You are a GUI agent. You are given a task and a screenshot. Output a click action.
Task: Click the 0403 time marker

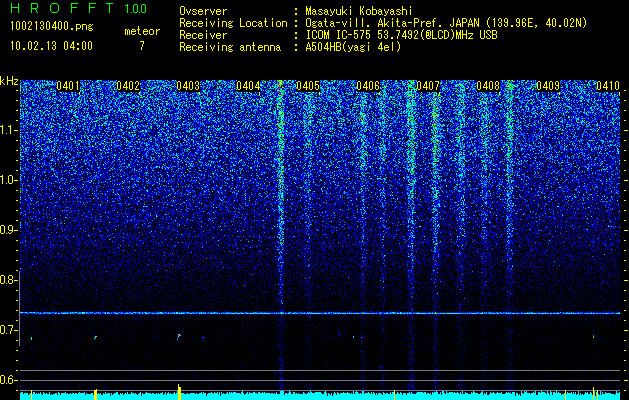click(188, 86)
